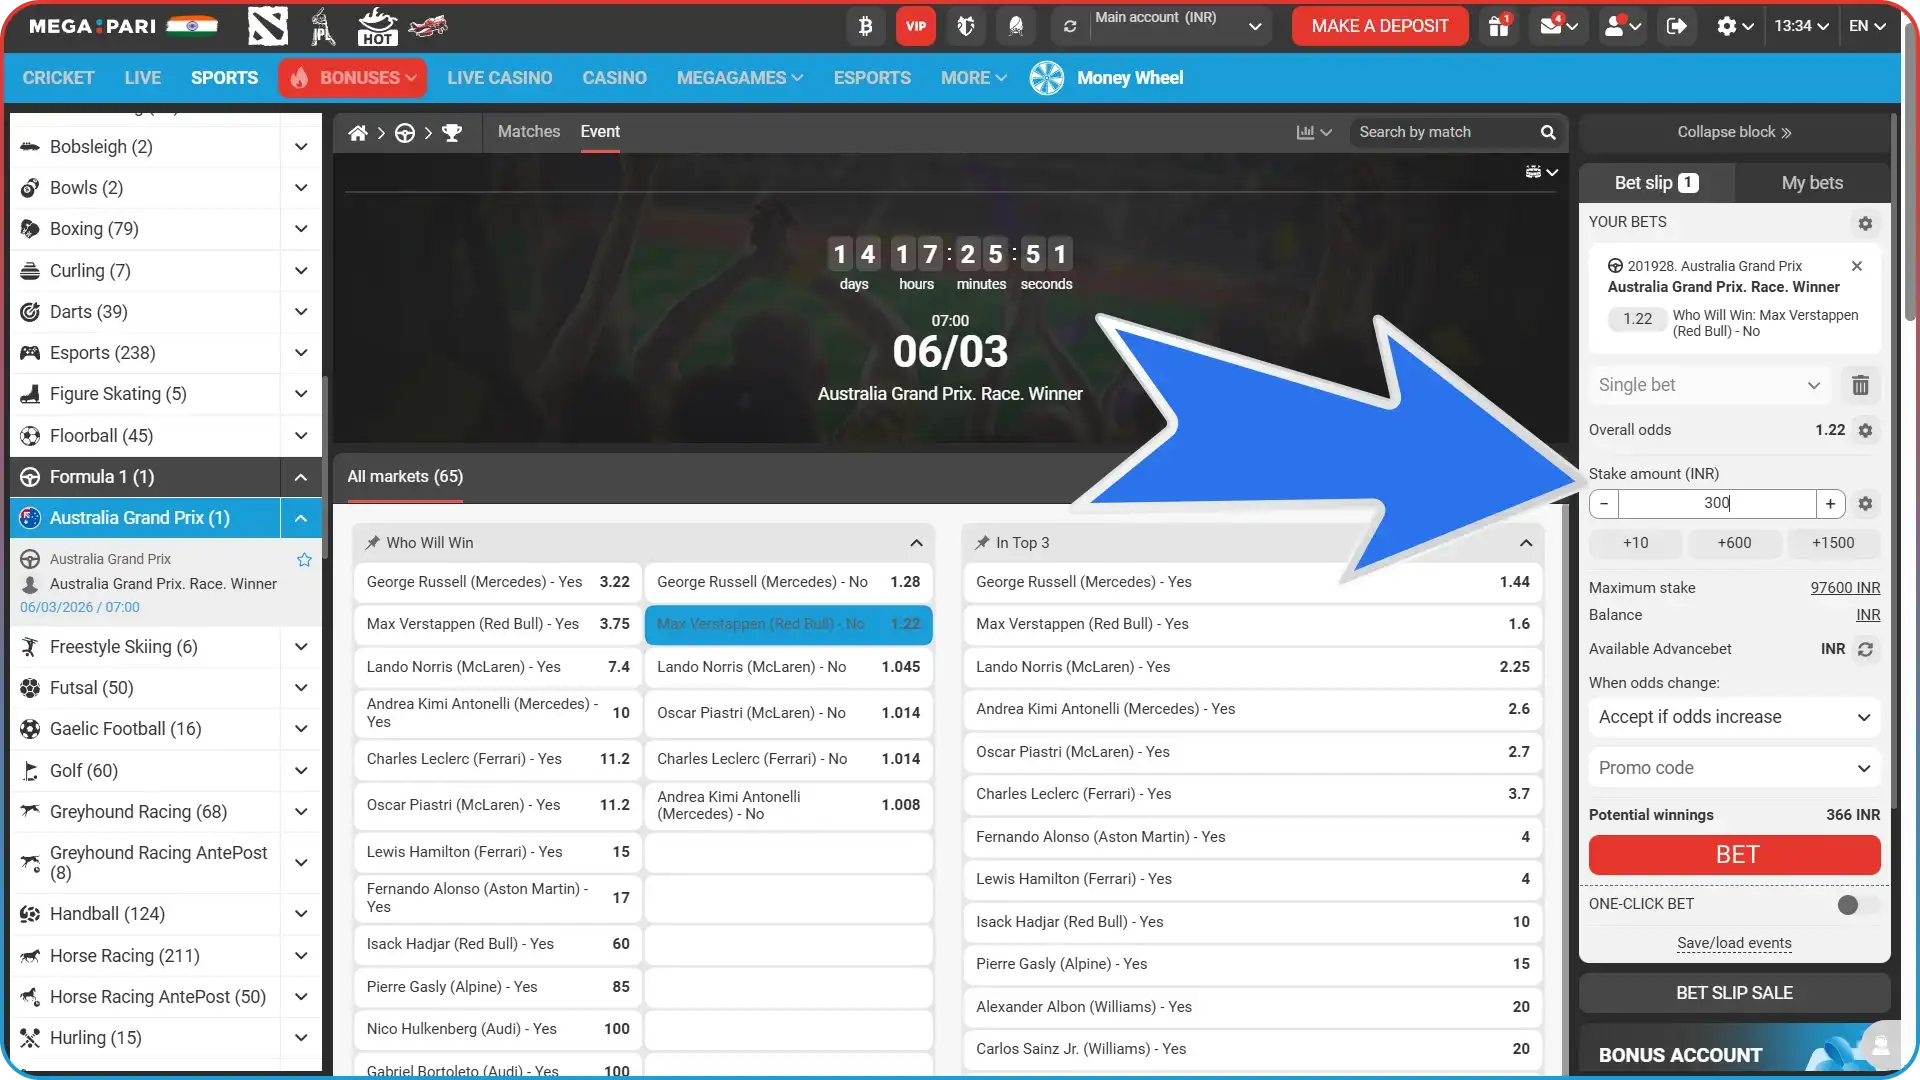The image size is (1920, 1080).
Task: Open the Overall odds settings gear
Action: [1865, 430]
